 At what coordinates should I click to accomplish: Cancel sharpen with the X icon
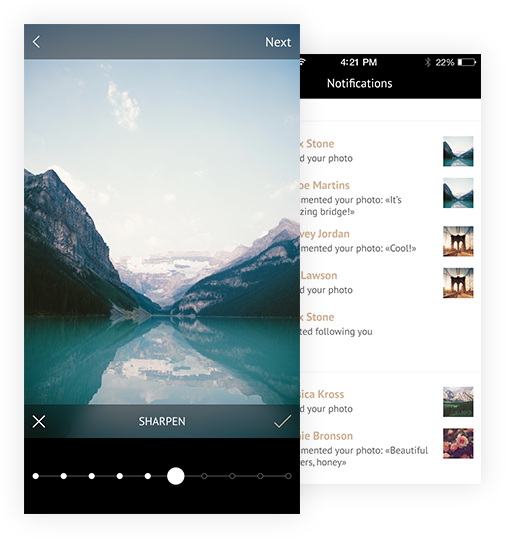39,421
